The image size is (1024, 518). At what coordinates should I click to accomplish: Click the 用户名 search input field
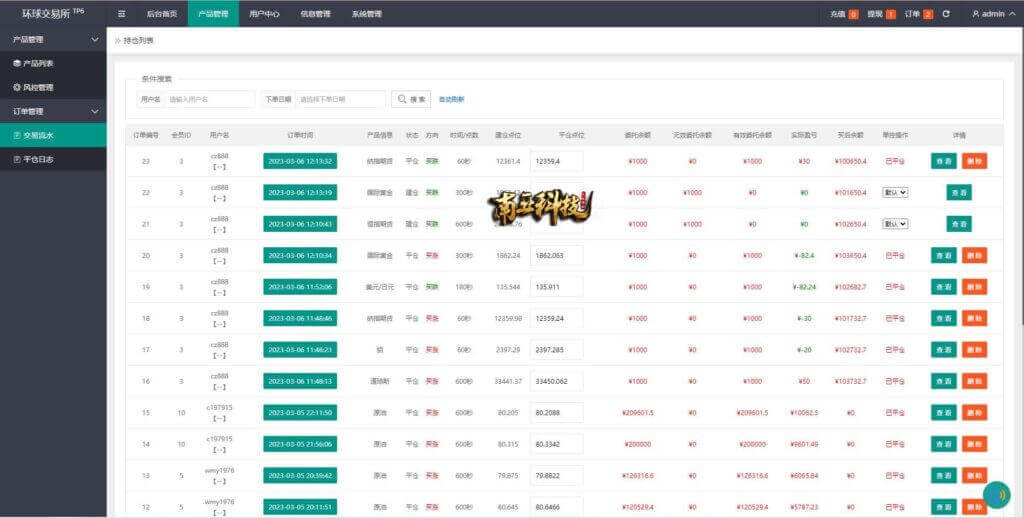tap(209, 99)
